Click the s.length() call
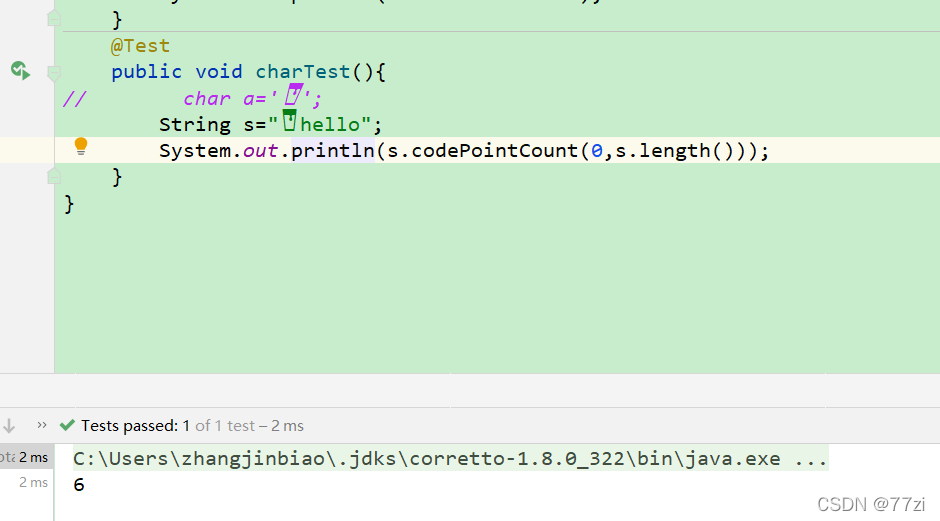940x521 pixels. click(x=676, y=150)
